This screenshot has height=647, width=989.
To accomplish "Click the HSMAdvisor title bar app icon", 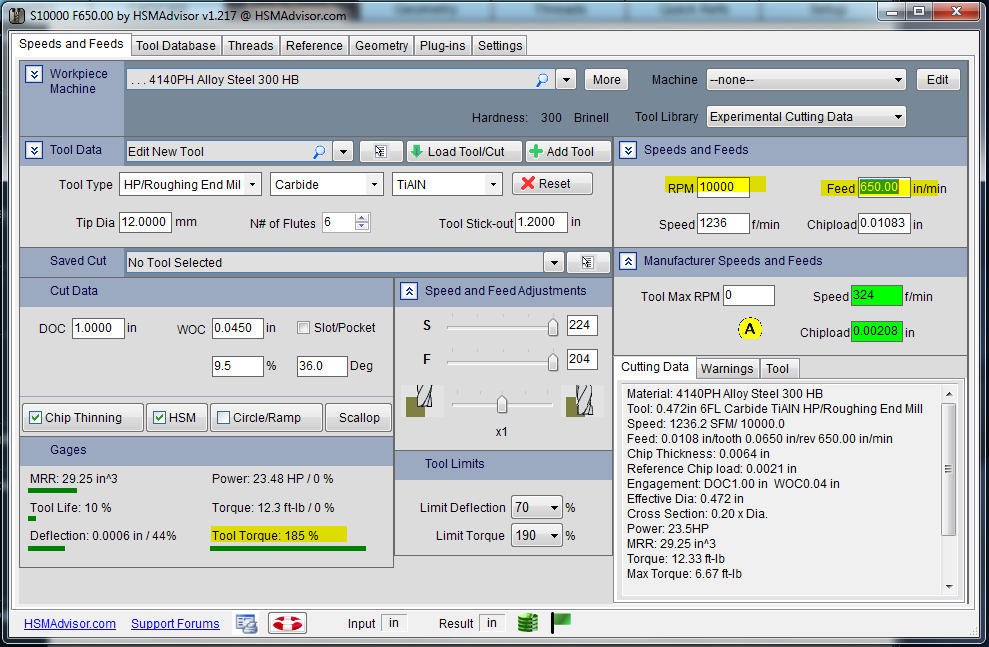I will point(18,15).
